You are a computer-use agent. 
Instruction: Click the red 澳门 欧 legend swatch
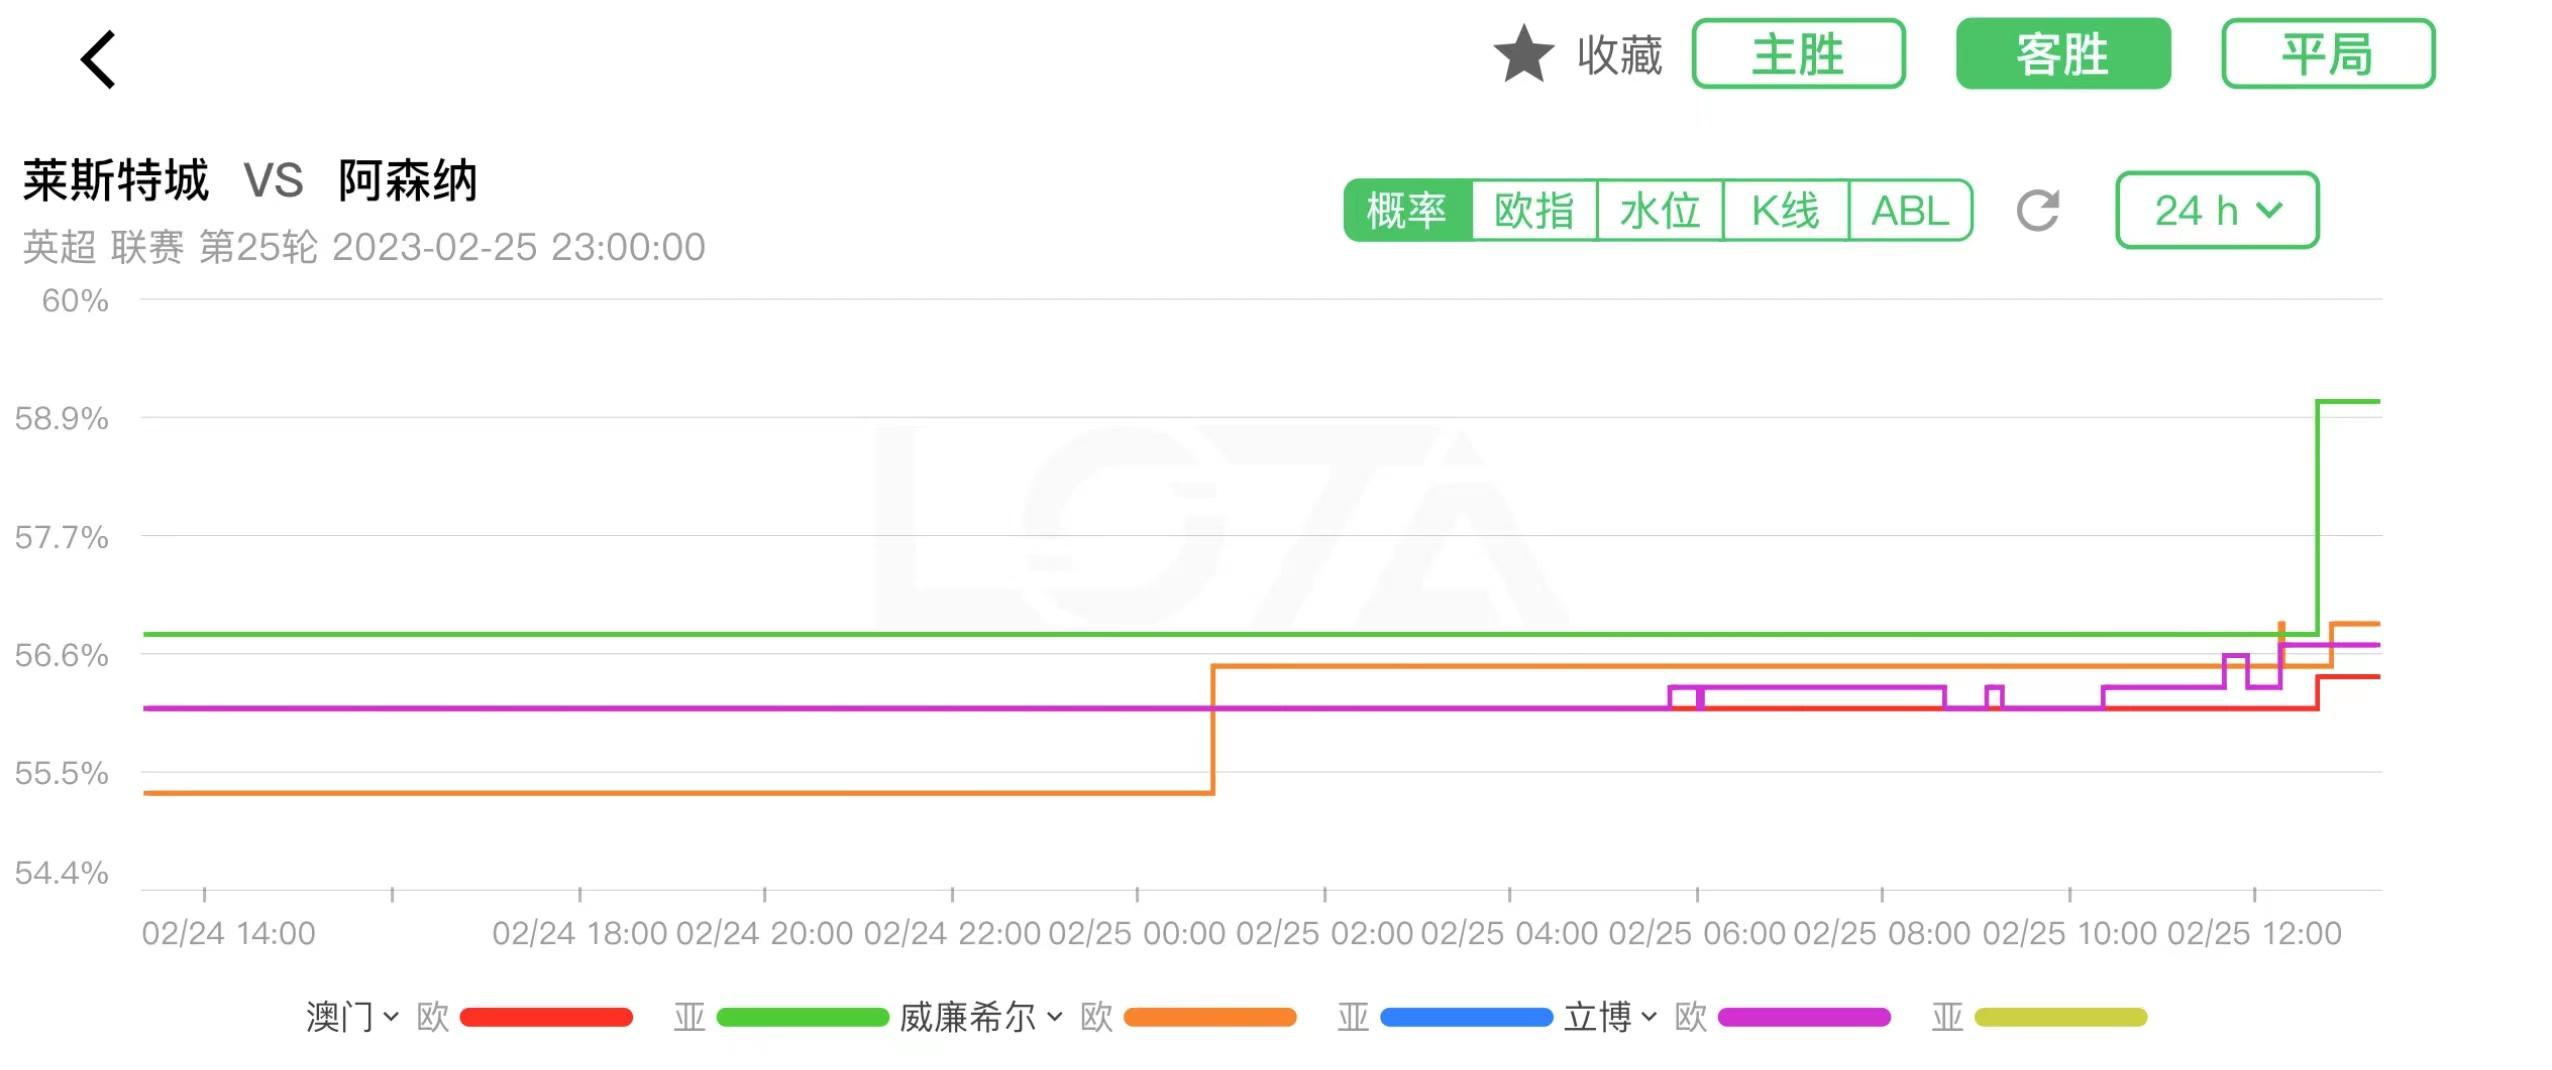click(x=546, y=1017)
